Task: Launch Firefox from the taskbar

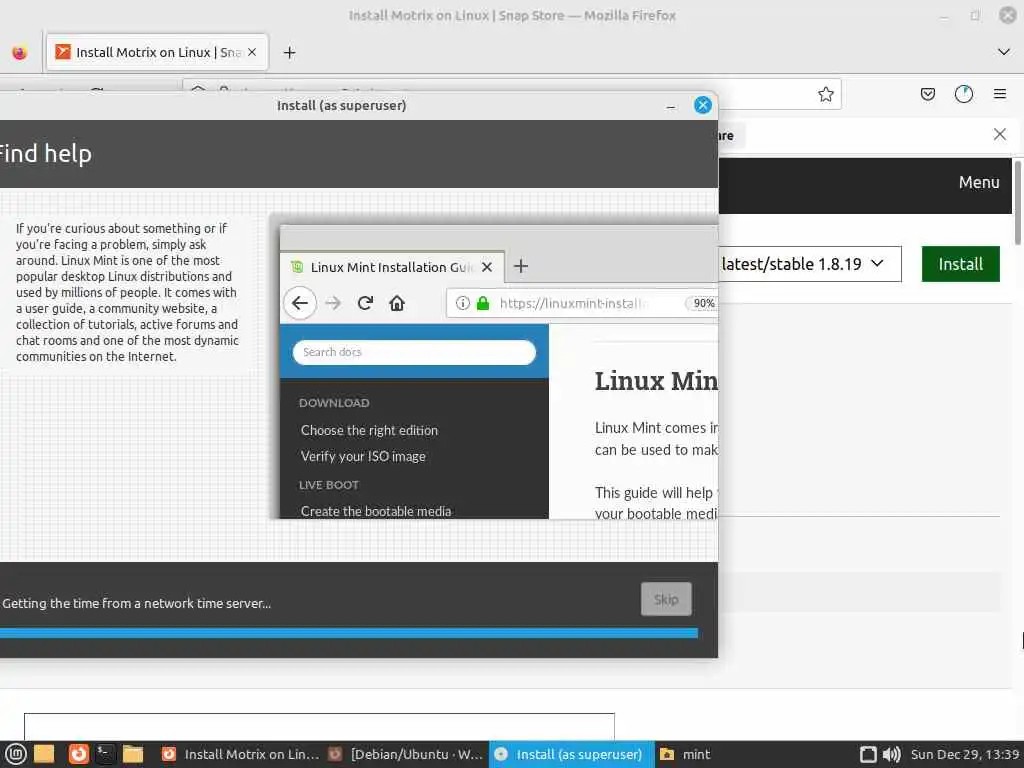Action: pos(78,754)
